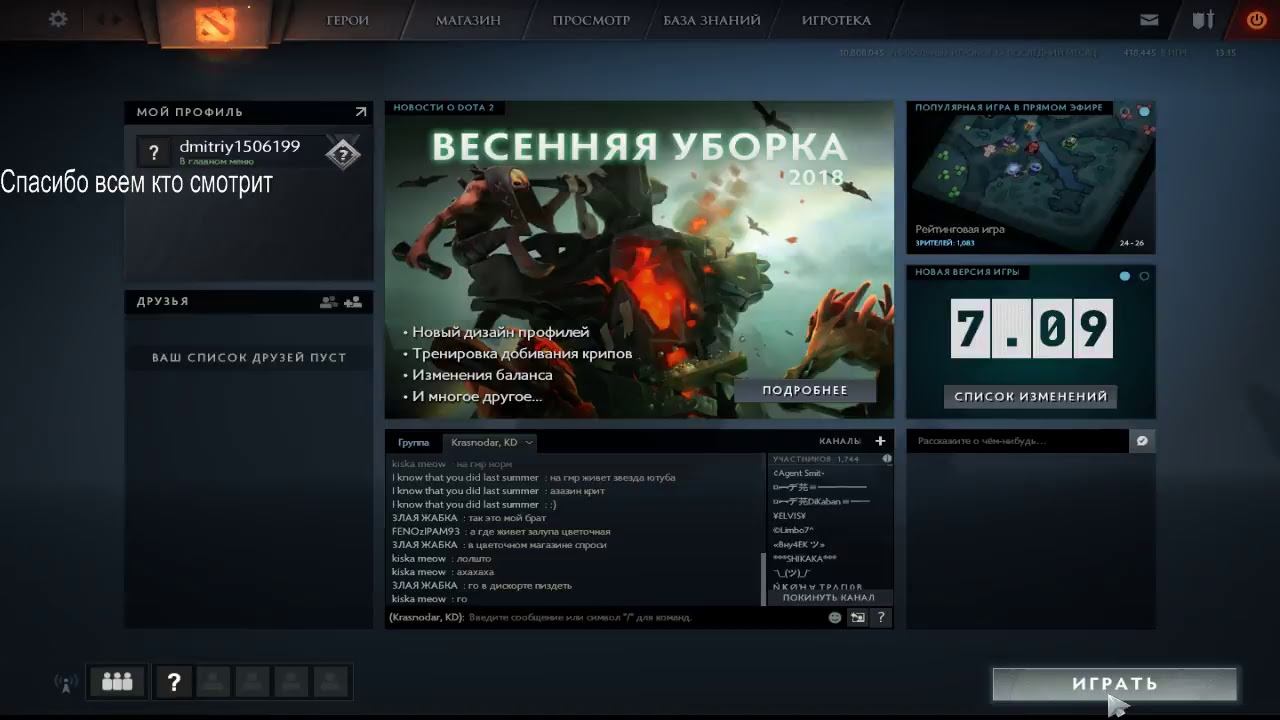The image size is (1280, 720).
Task: Open the emoticon picker in chat
Action: [x=835, y=617]
